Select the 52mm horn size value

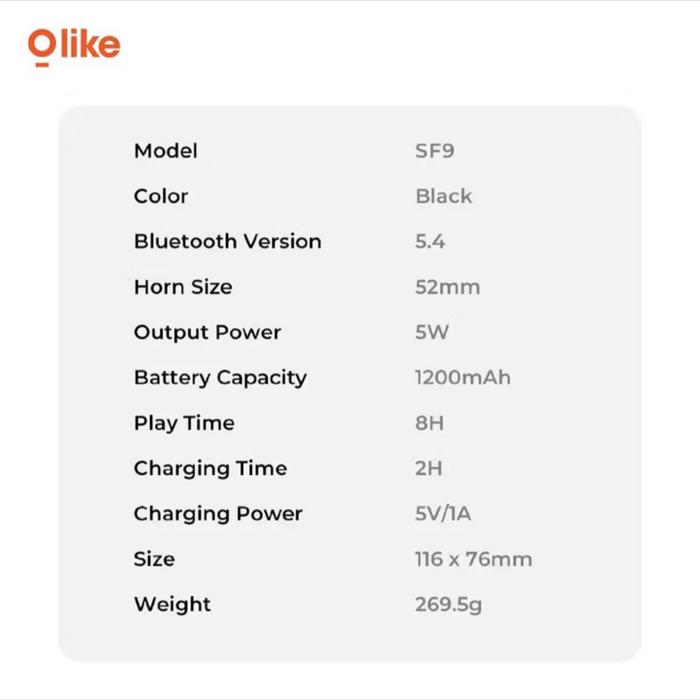tap(447, 287)
